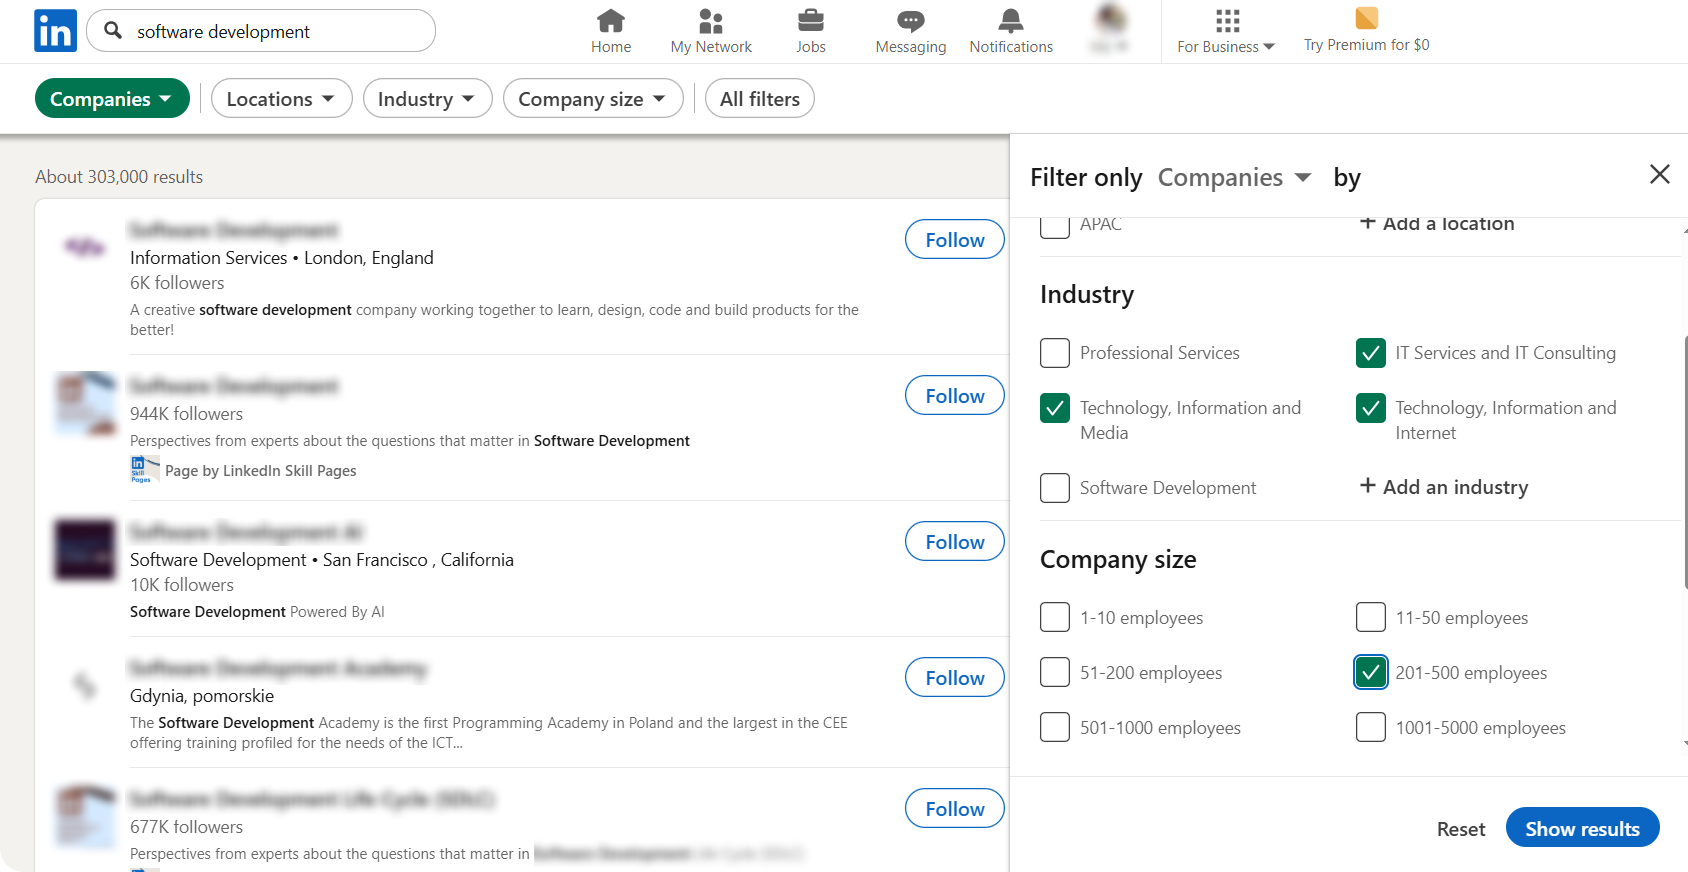This screenshot has width=1688, height=872.
Task: Open Page by LinkedIn Skill Pages link
Action: tap(260, 471)
